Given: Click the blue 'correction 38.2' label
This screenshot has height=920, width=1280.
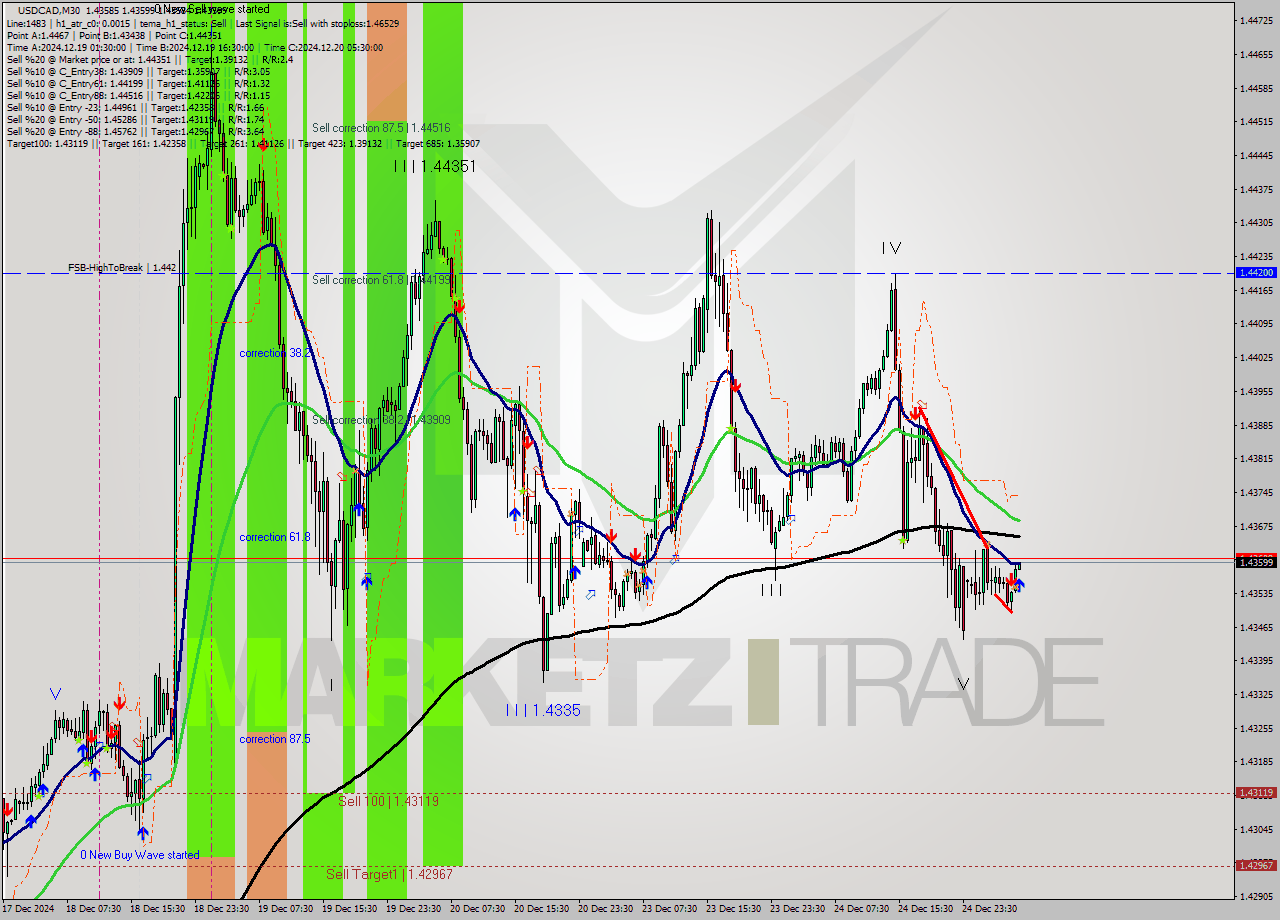Looking at the screenshot, I should pos(275,353).
